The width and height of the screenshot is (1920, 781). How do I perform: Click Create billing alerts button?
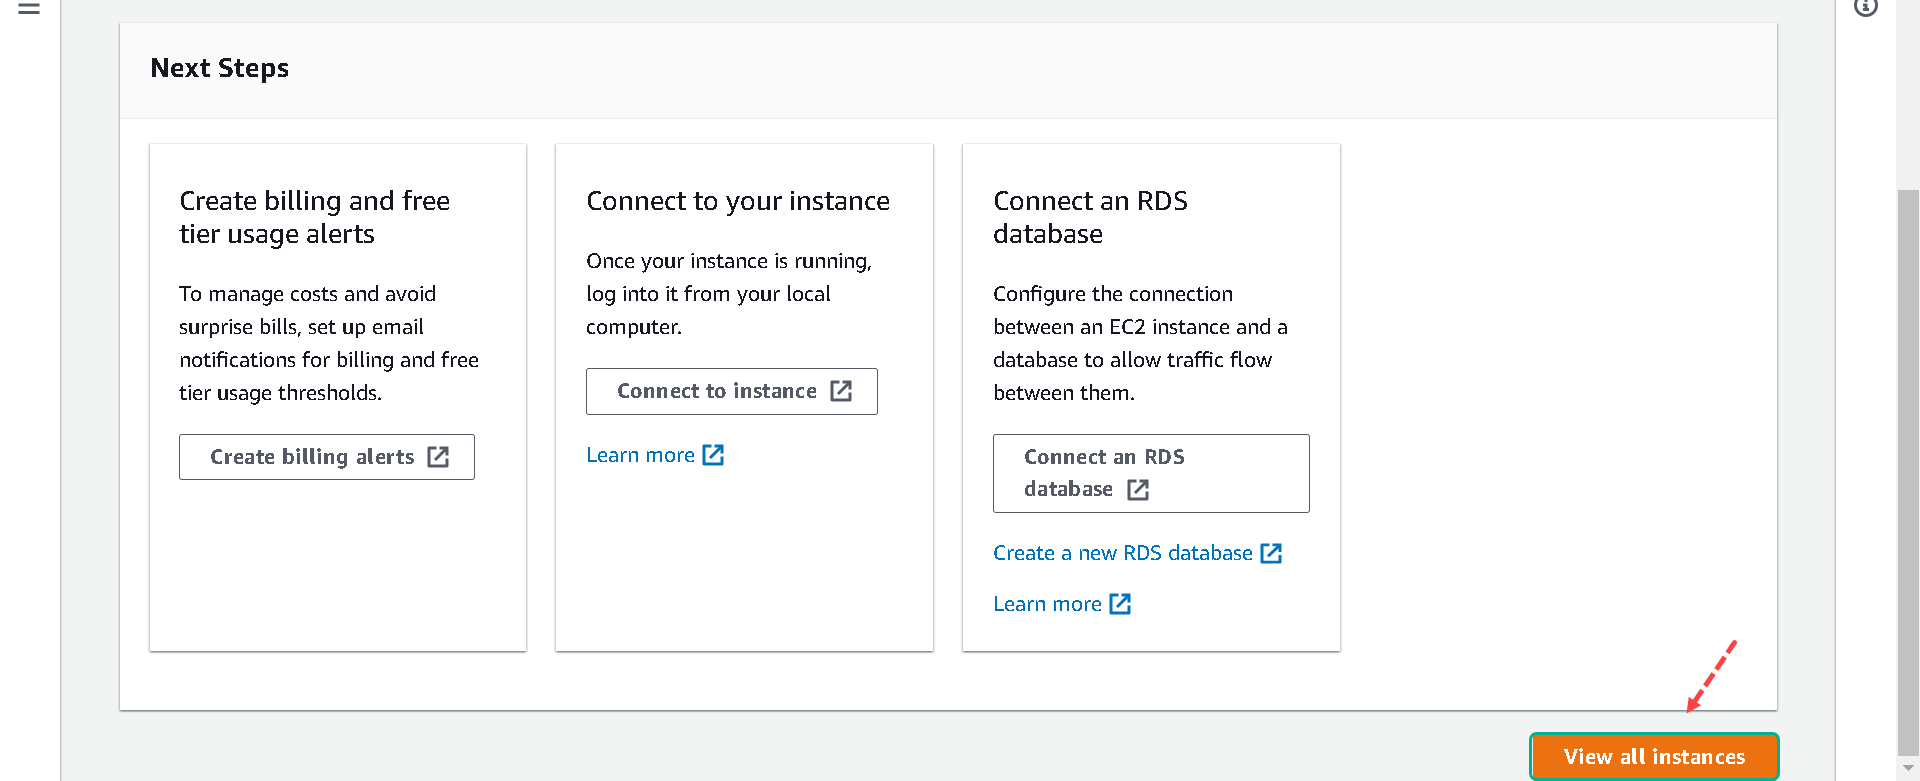[x=327, y=457]
